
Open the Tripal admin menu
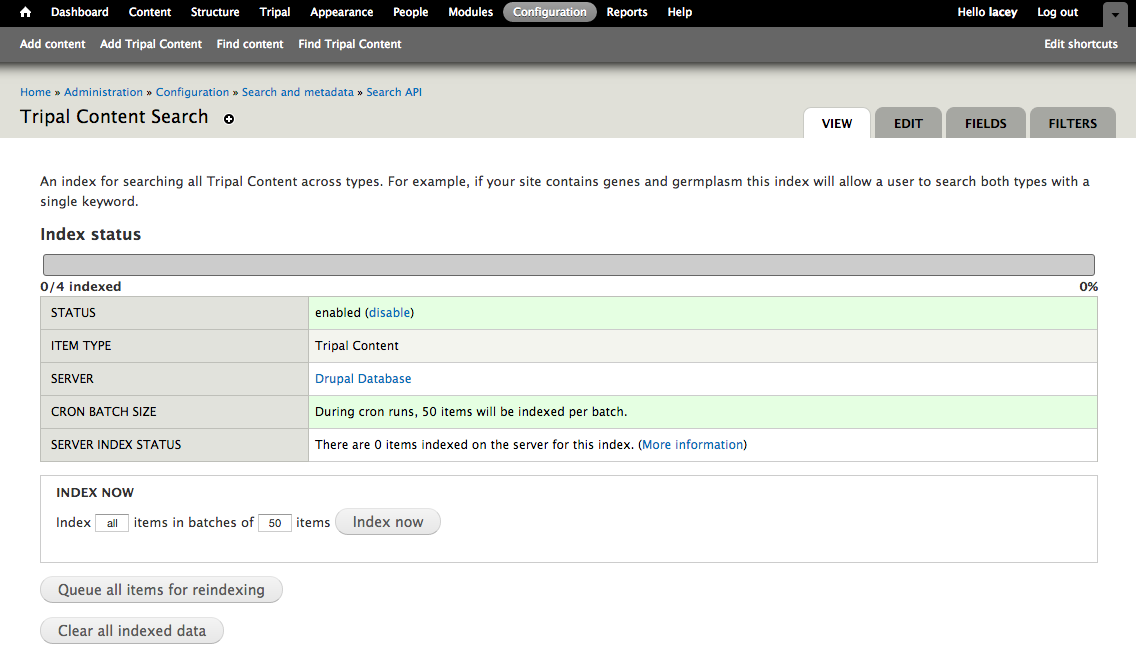pyautogui.click(x=274, y=12)
